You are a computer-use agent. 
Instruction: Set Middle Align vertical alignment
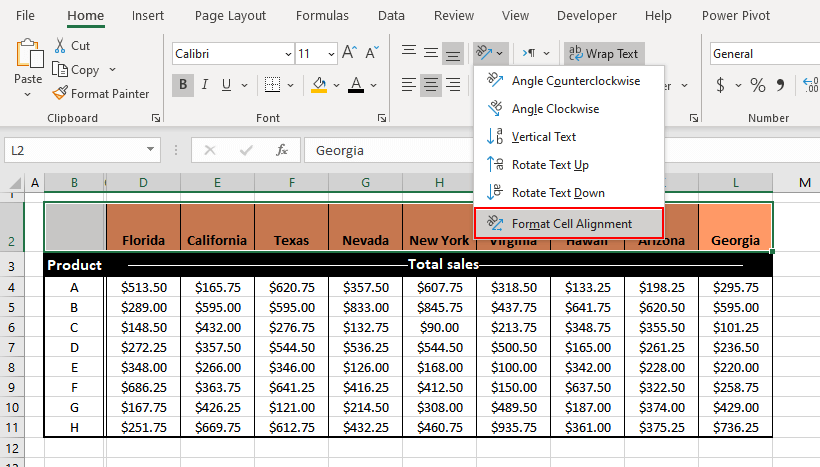[x=431, y=53]
